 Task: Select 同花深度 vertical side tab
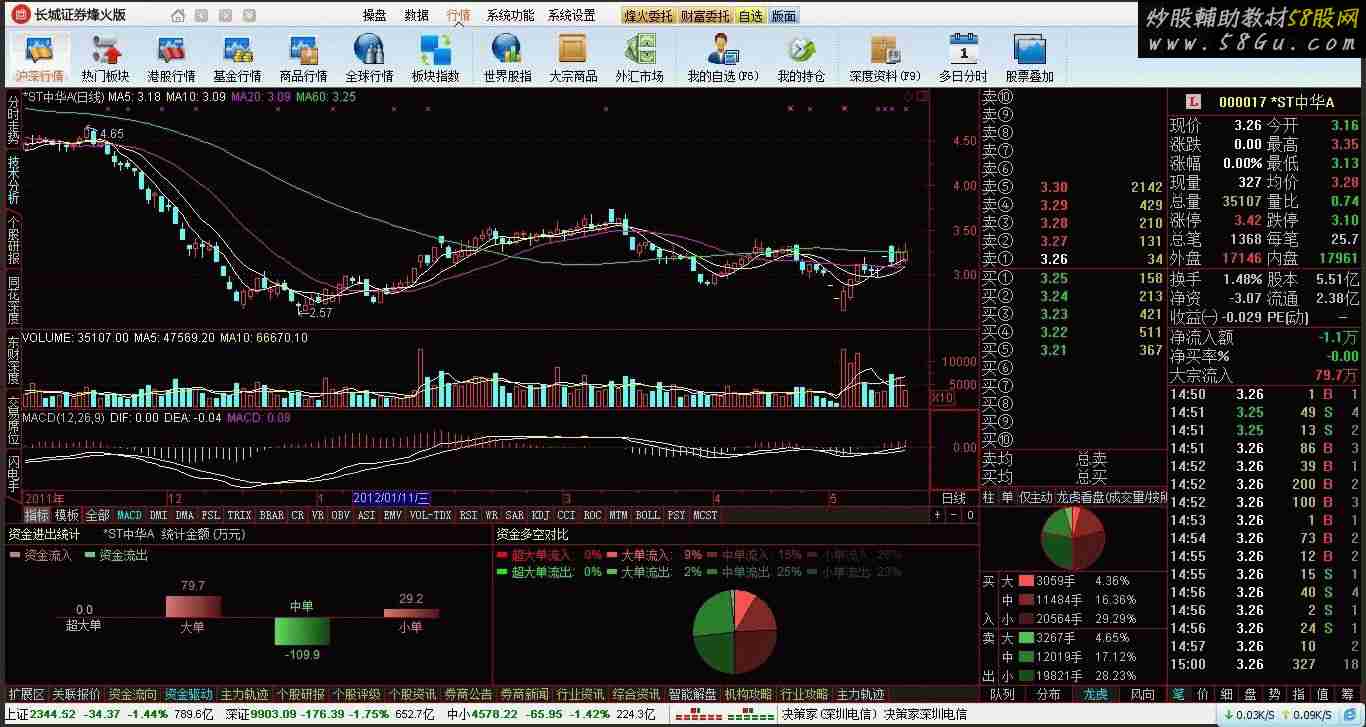[x=13, y=300]
